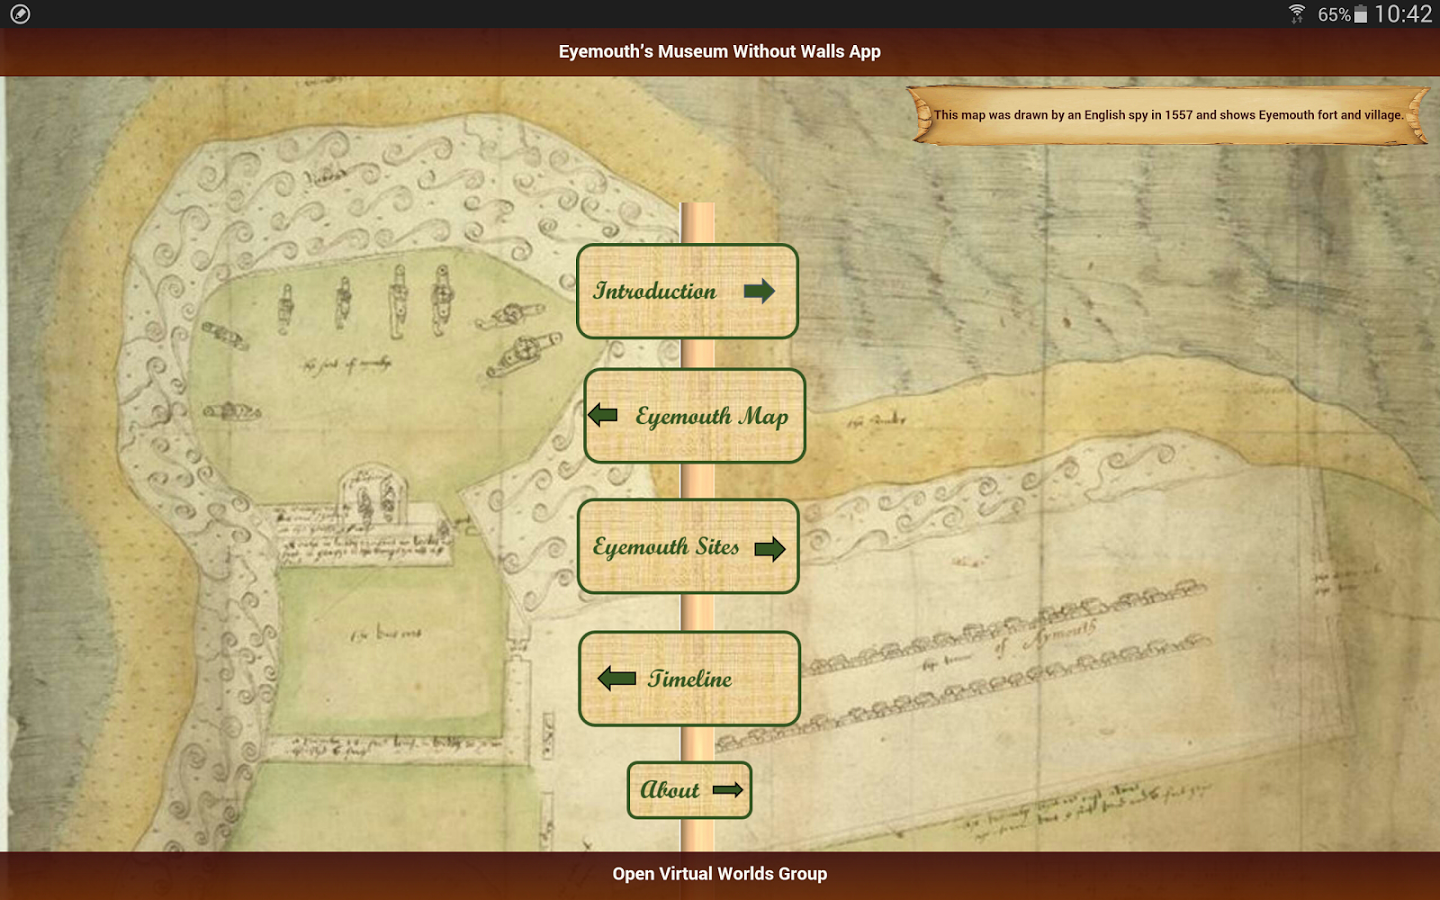The image size is (1440, 900).
Task: Click the 65% battery percentage text
Action: pos(1334,14)
